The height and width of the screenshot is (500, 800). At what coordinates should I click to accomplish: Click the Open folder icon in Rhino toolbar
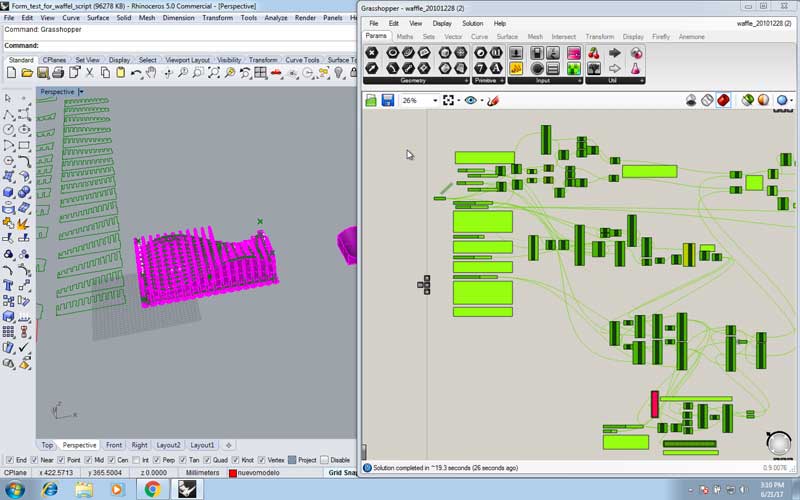point(27,73)
